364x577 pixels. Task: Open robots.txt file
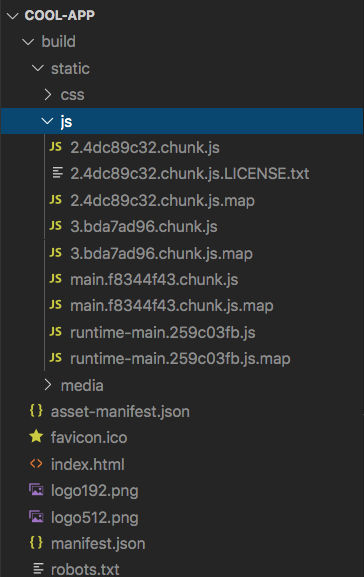(85, 569)
